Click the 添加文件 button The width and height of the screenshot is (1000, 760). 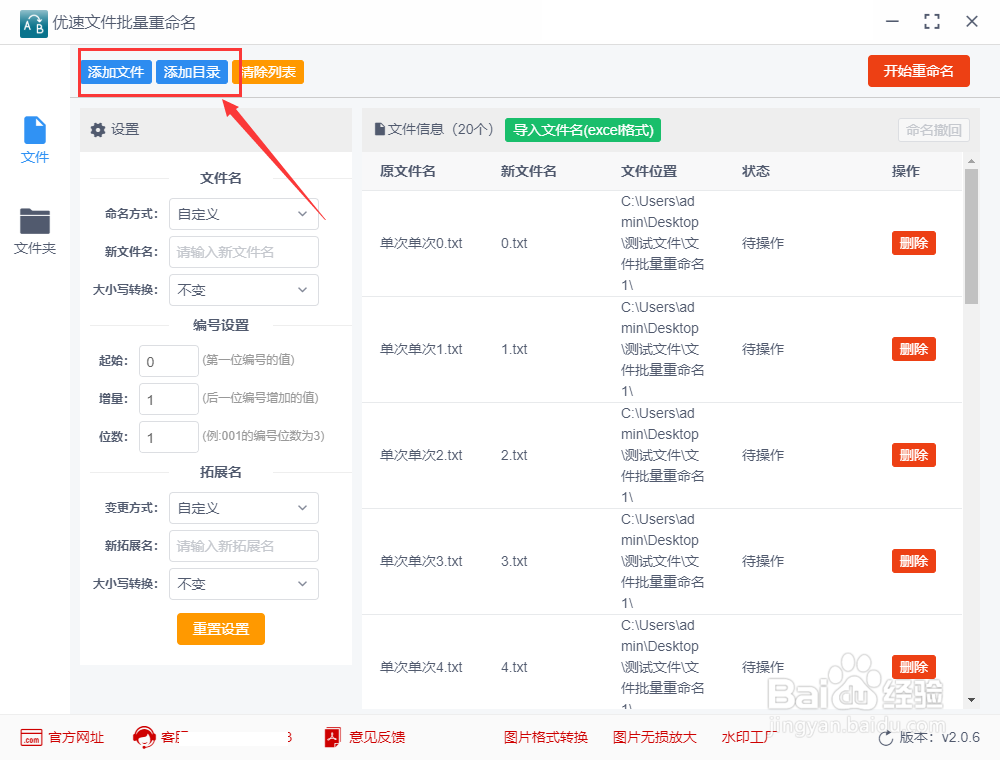115,72
